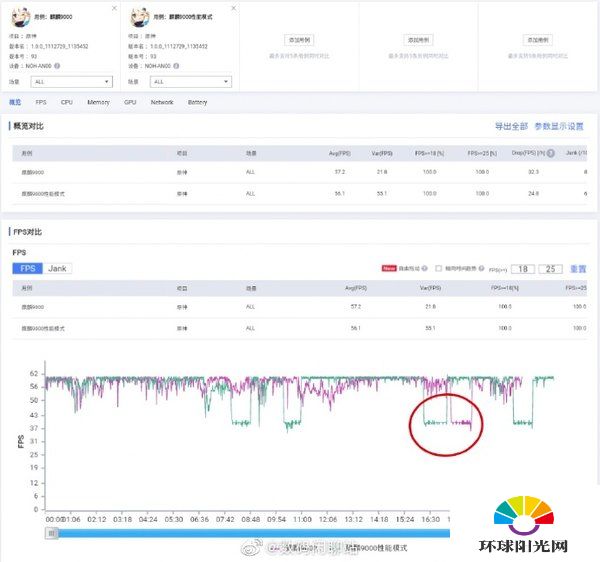Click version name text in the 麒麟9000 card
Viewport: 600px width, 562px height.
click(x=49, y=46)
